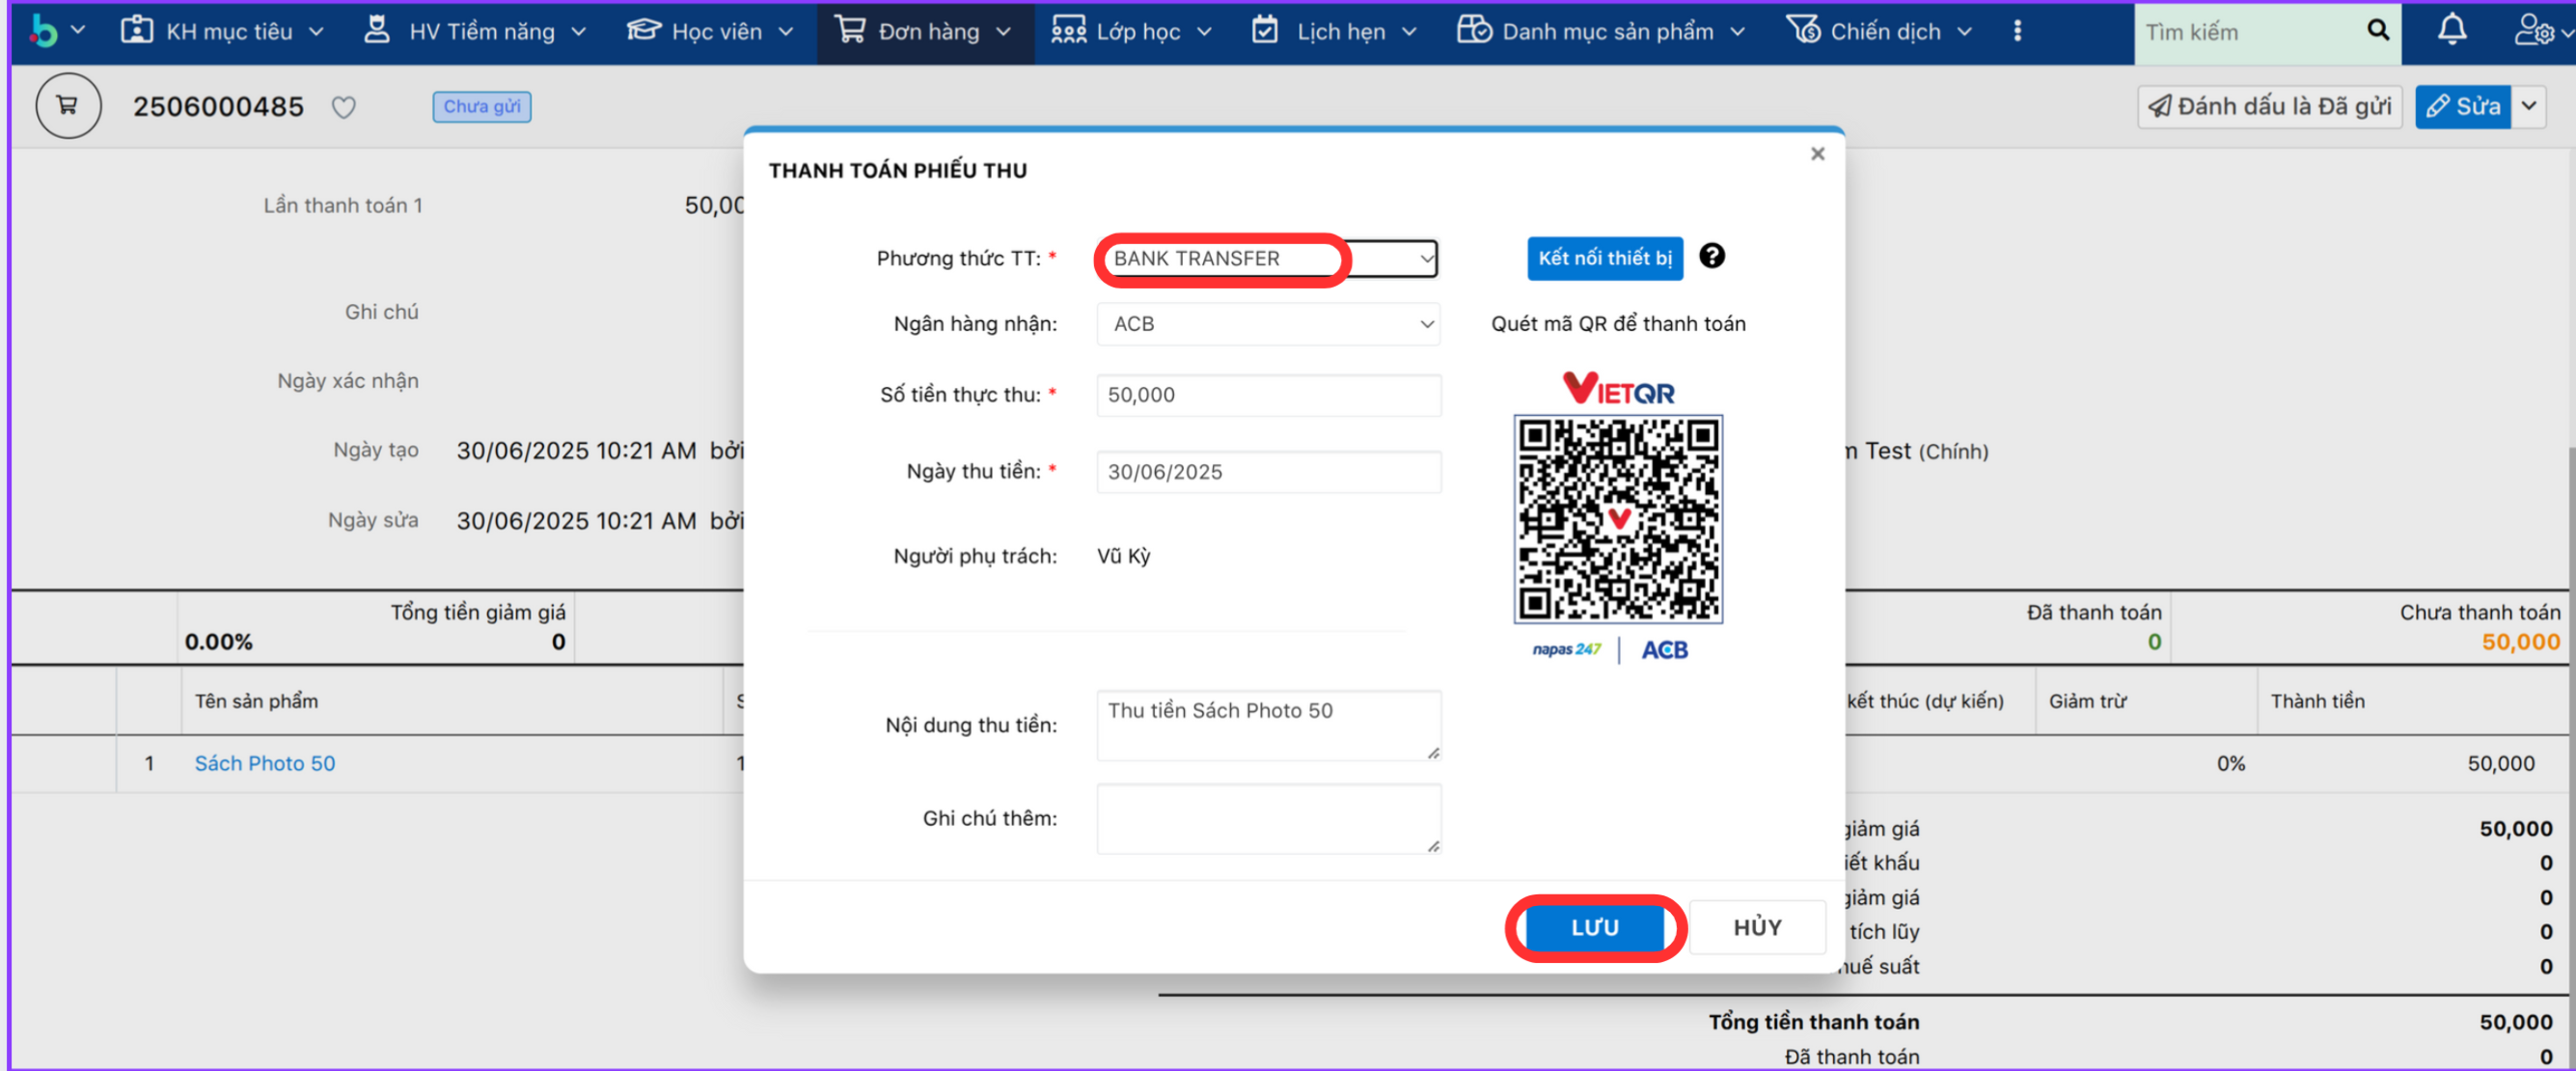This screenshot has height=1071, width=2576.
Task: Open the Chiến dịch megaphone icon
Action: click(1806, 30)
